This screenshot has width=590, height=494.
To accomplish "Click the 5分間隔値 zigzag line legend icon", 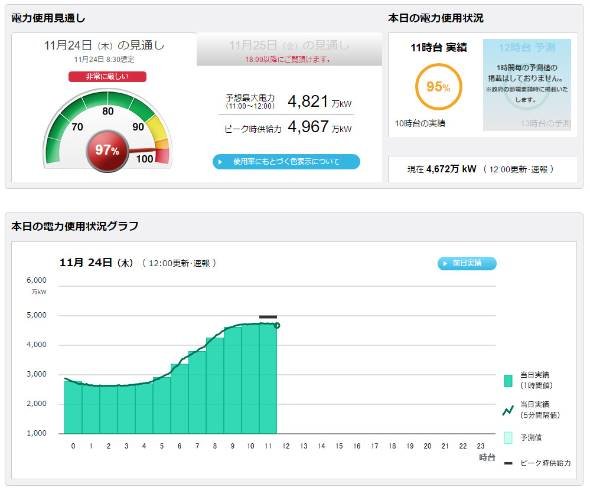I will [x=508, y=410].
